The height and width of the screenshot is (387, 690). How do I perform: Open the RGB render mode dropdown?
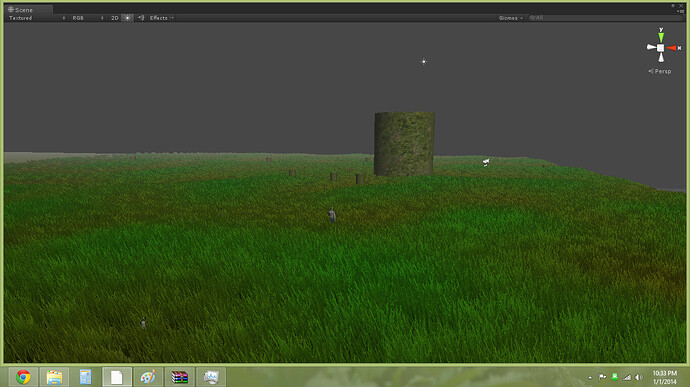tap(88, 18)
